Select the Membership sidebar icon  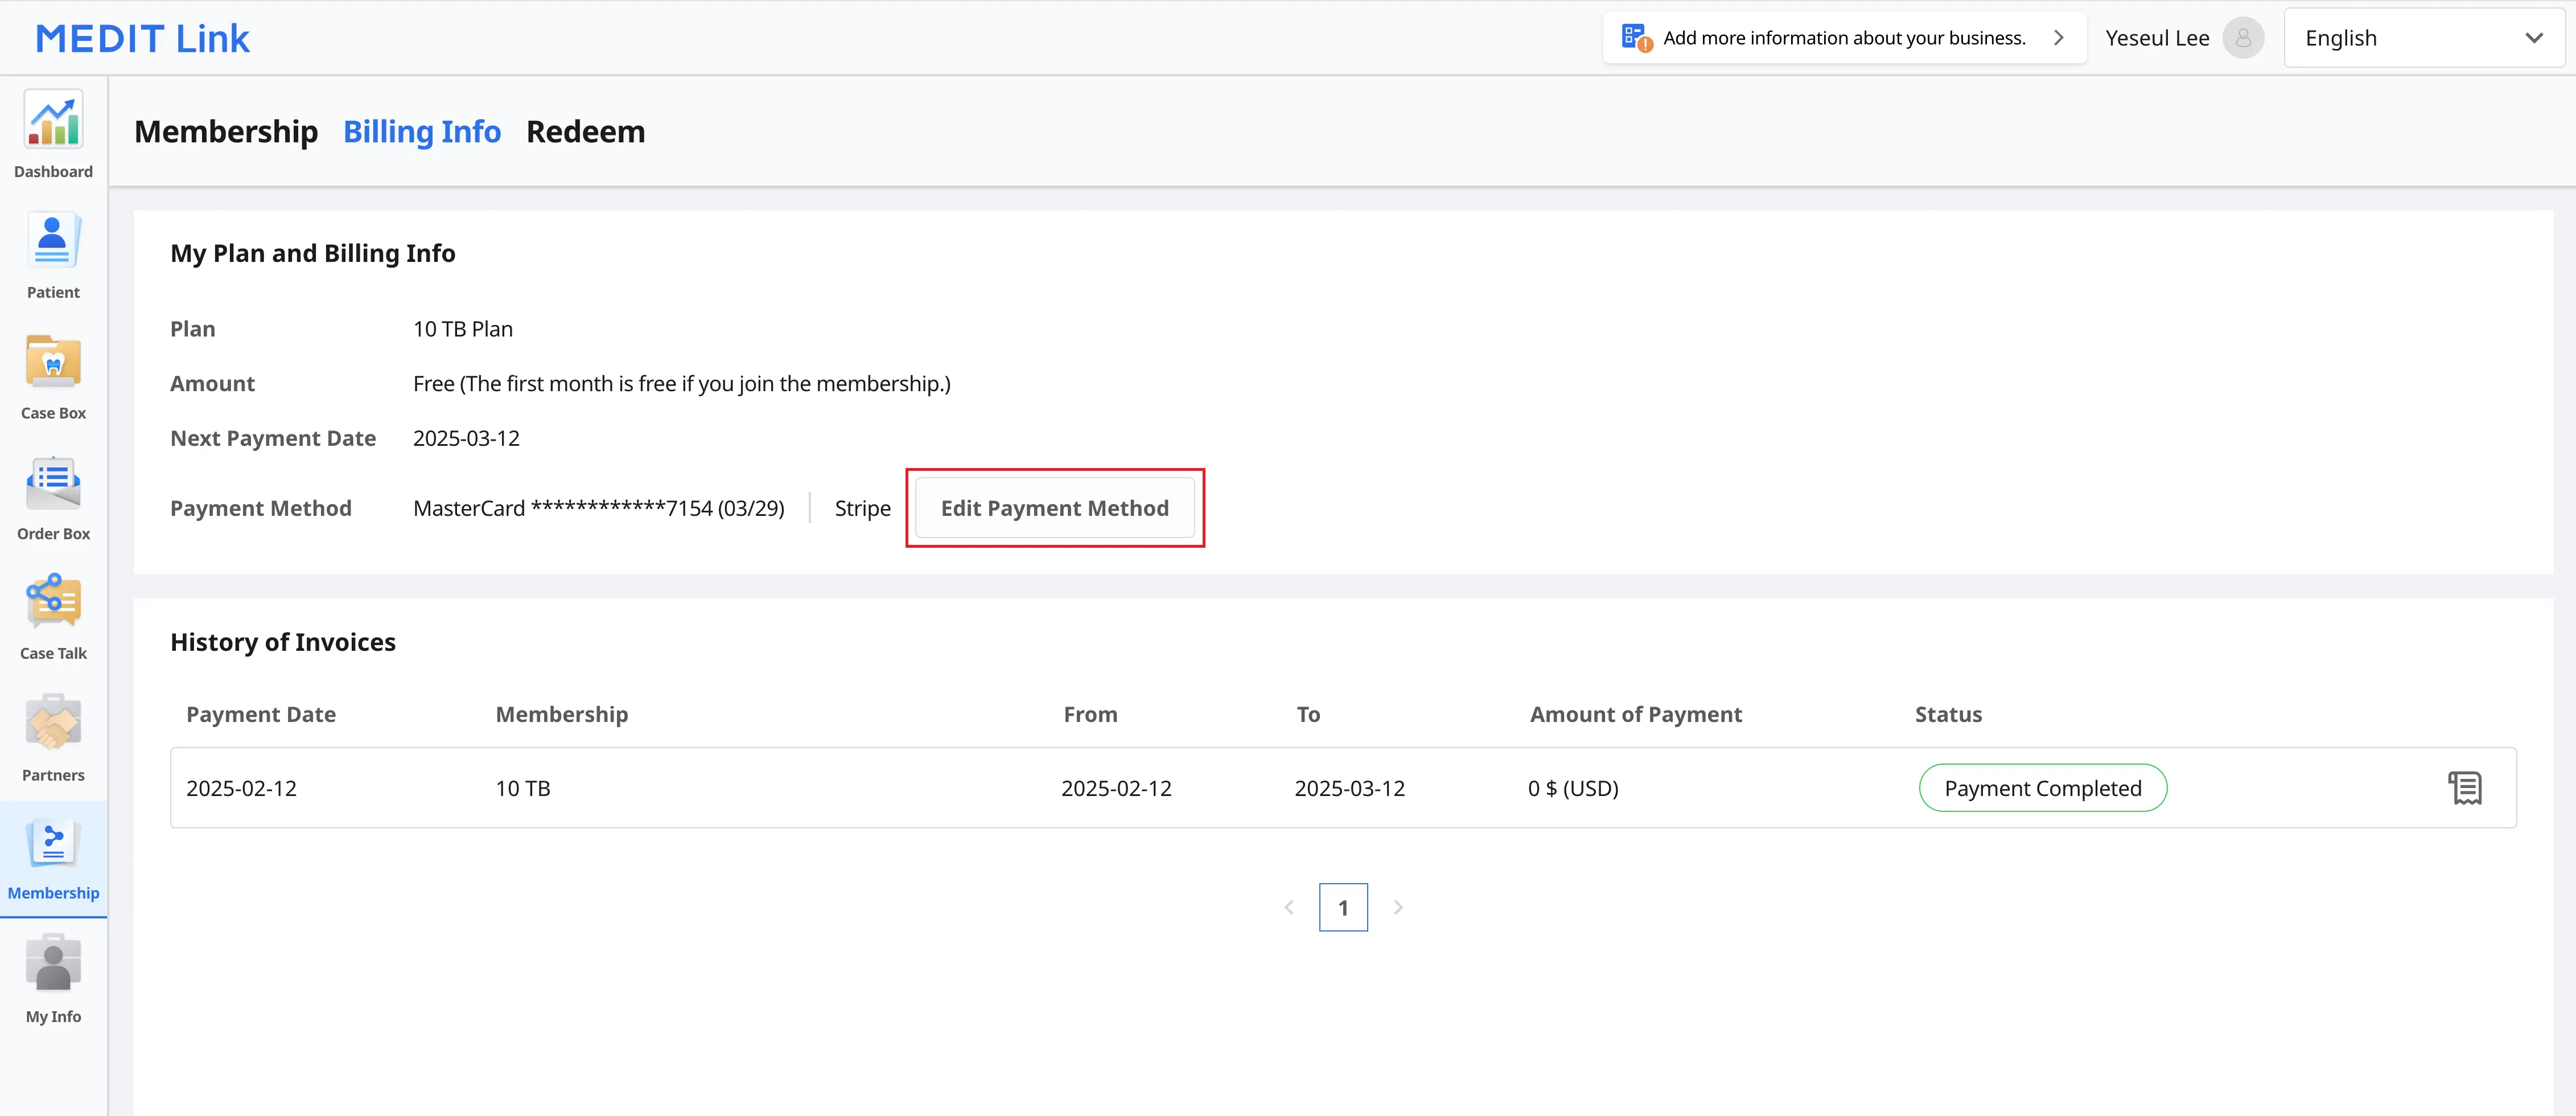click(x=53, y=843)
